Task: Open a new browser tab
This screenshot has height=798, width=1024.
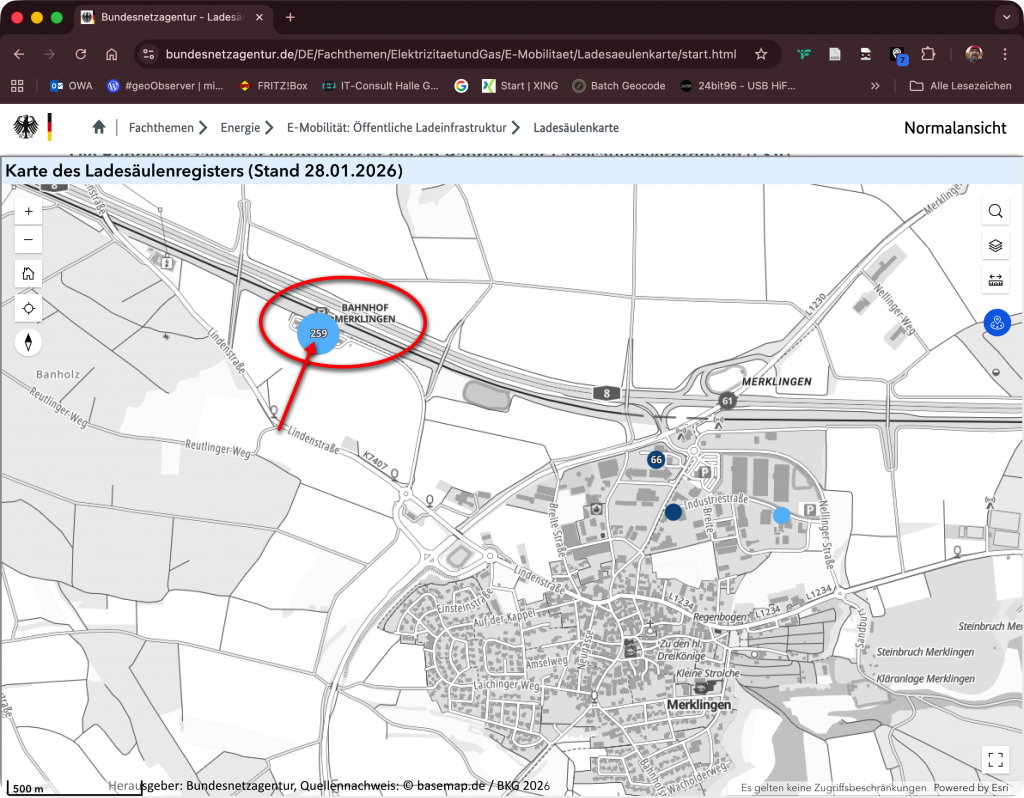Action: pyautogui.click(x=290, y=17)
